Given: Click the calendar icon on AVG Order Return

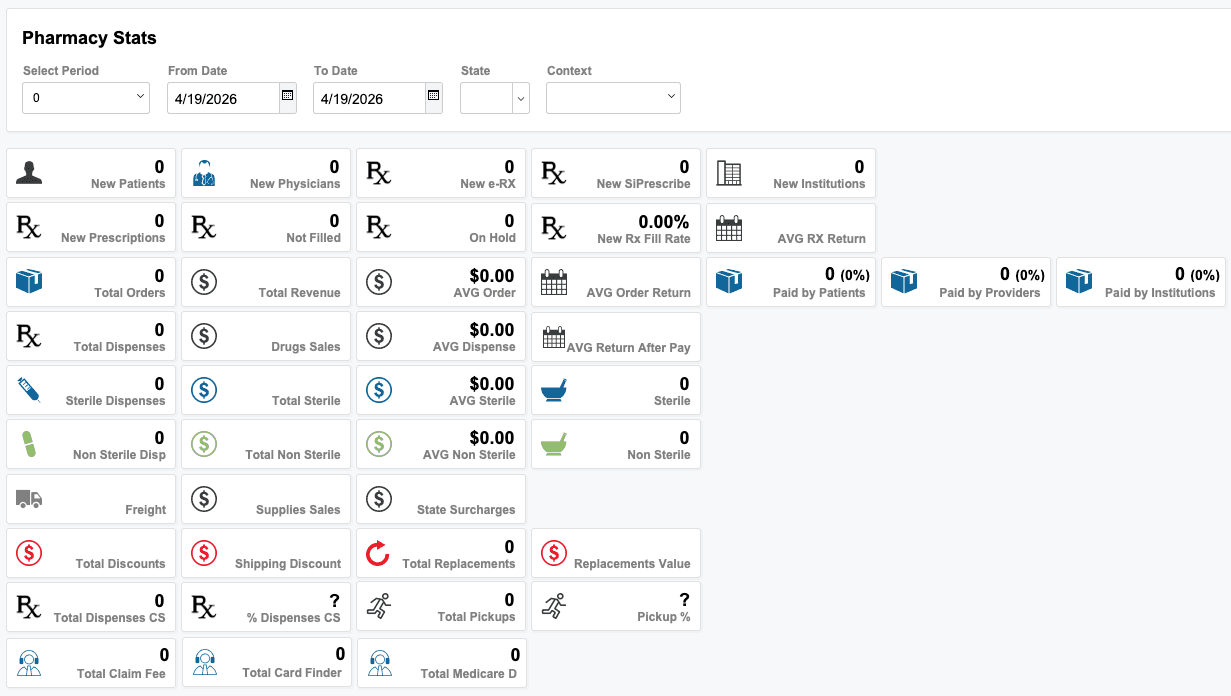Looking at the screenshot, I should (x=554, y=282).
